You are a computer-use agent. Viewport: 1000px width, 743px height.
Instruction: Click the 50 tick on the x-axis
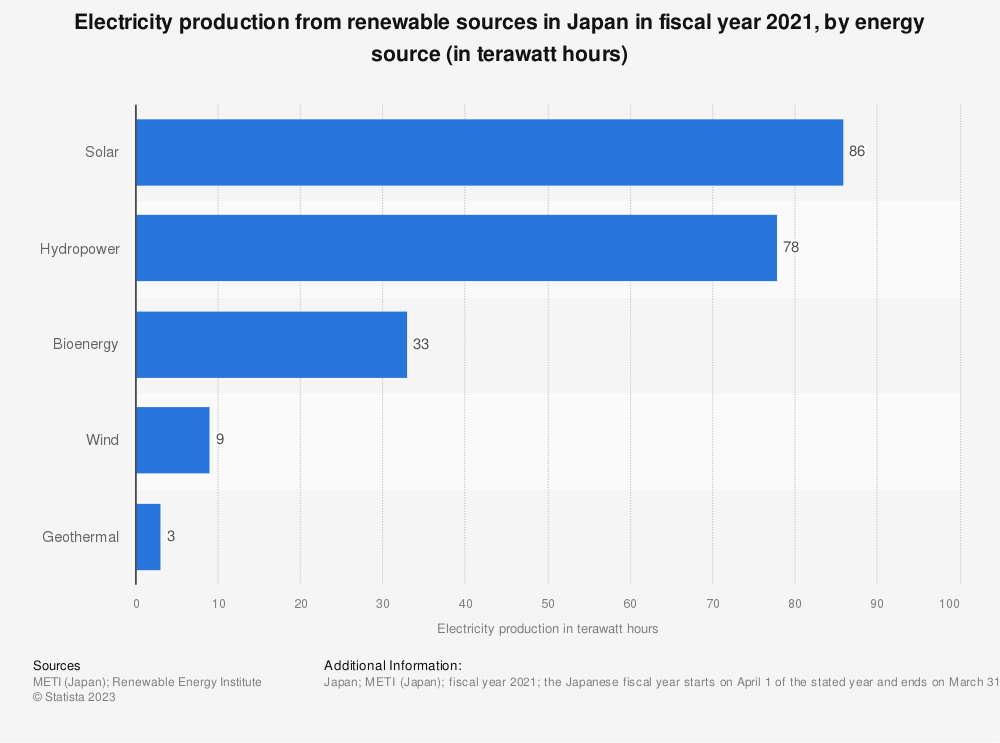pyautogui.click(x=547, y=603)
